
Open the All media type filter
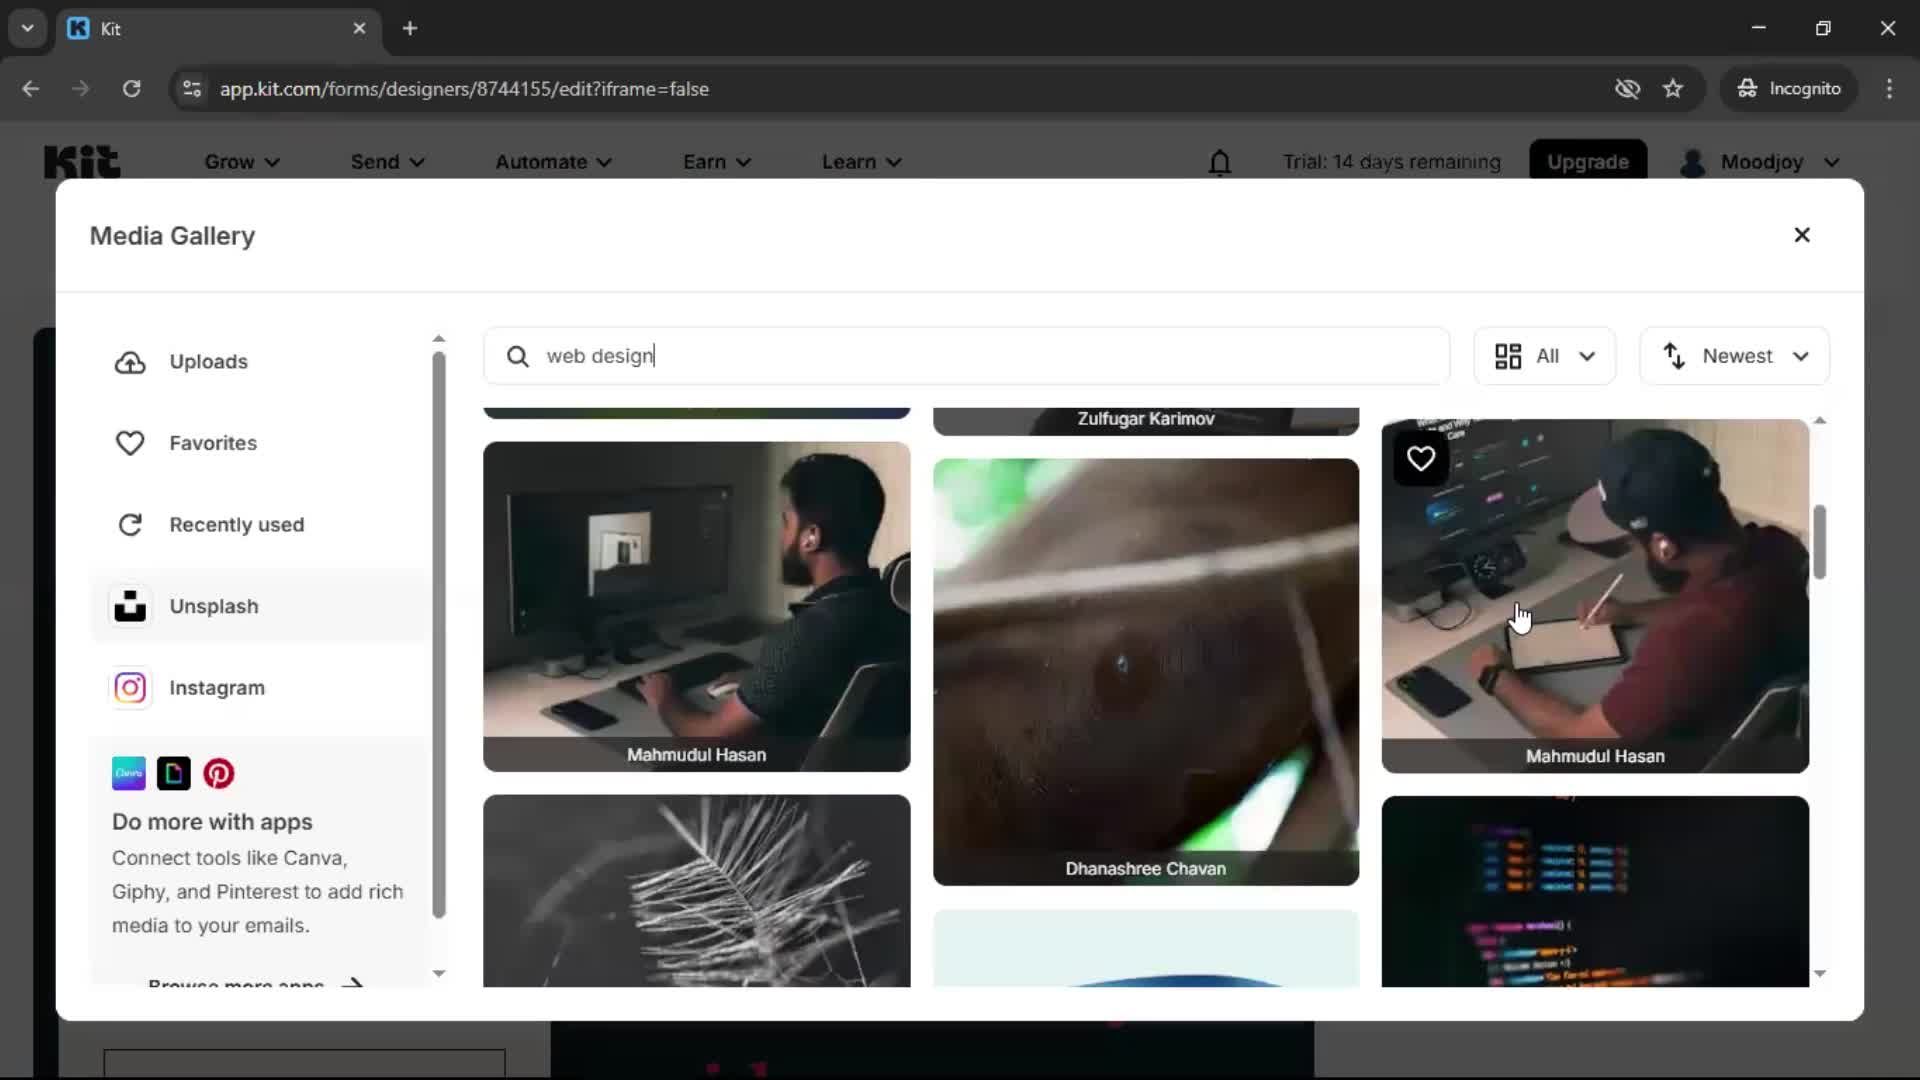pyautogui.click(x=1544, y=356)
